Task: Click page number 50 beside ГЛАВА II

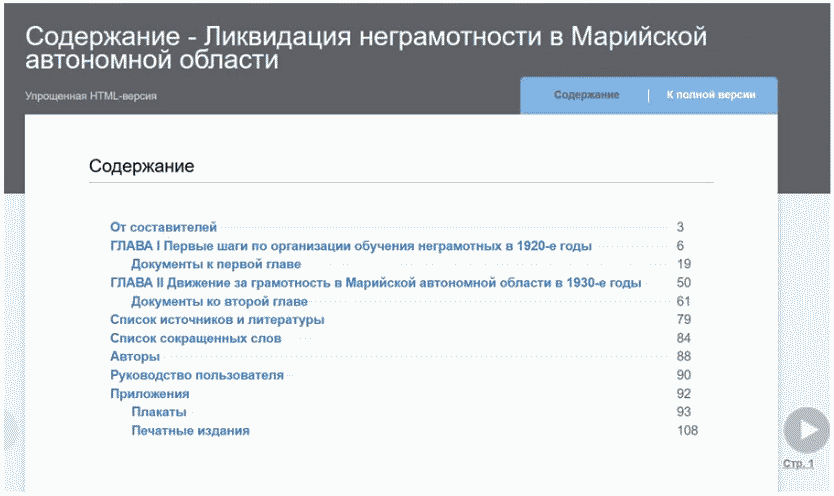Action: tap(684, 283)
